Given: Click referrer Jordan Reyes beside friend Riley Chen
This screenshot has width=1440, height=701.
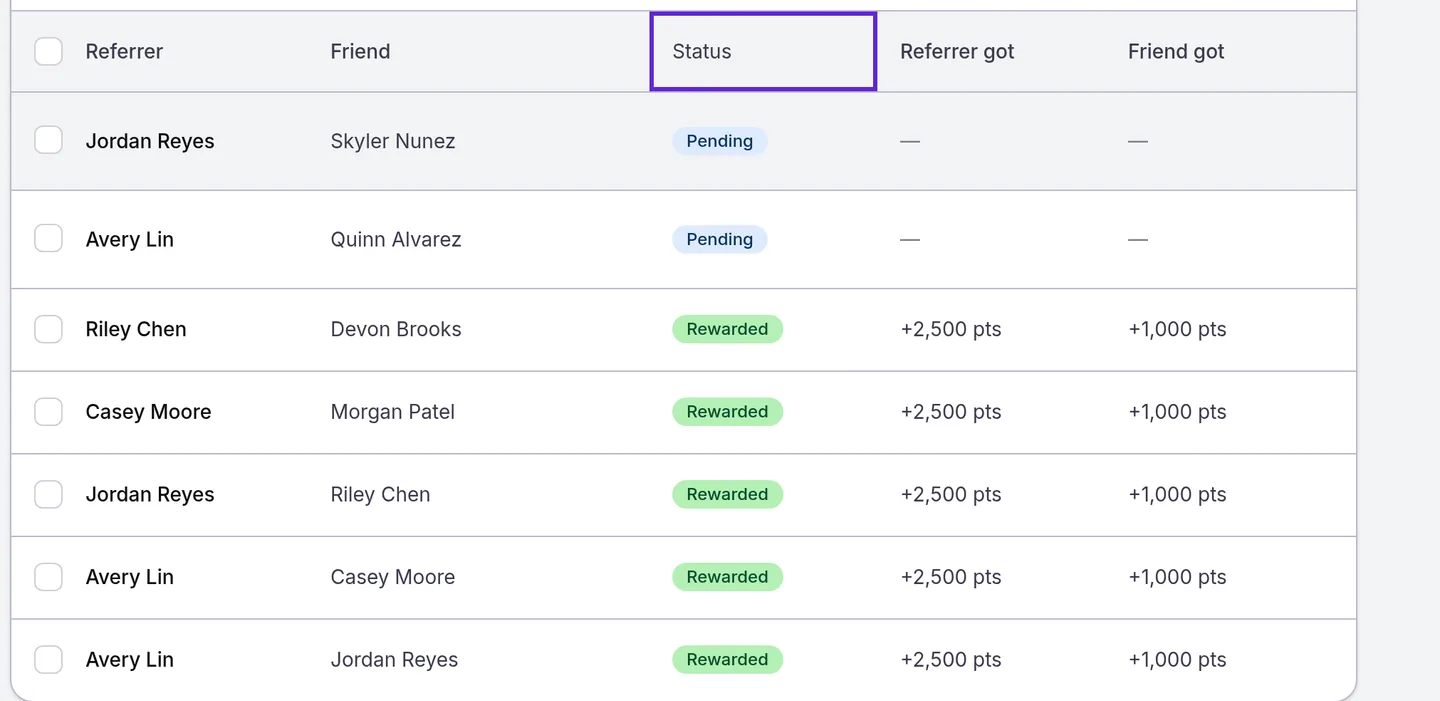Looking at the screenshot, I should (x=150, y=494).
